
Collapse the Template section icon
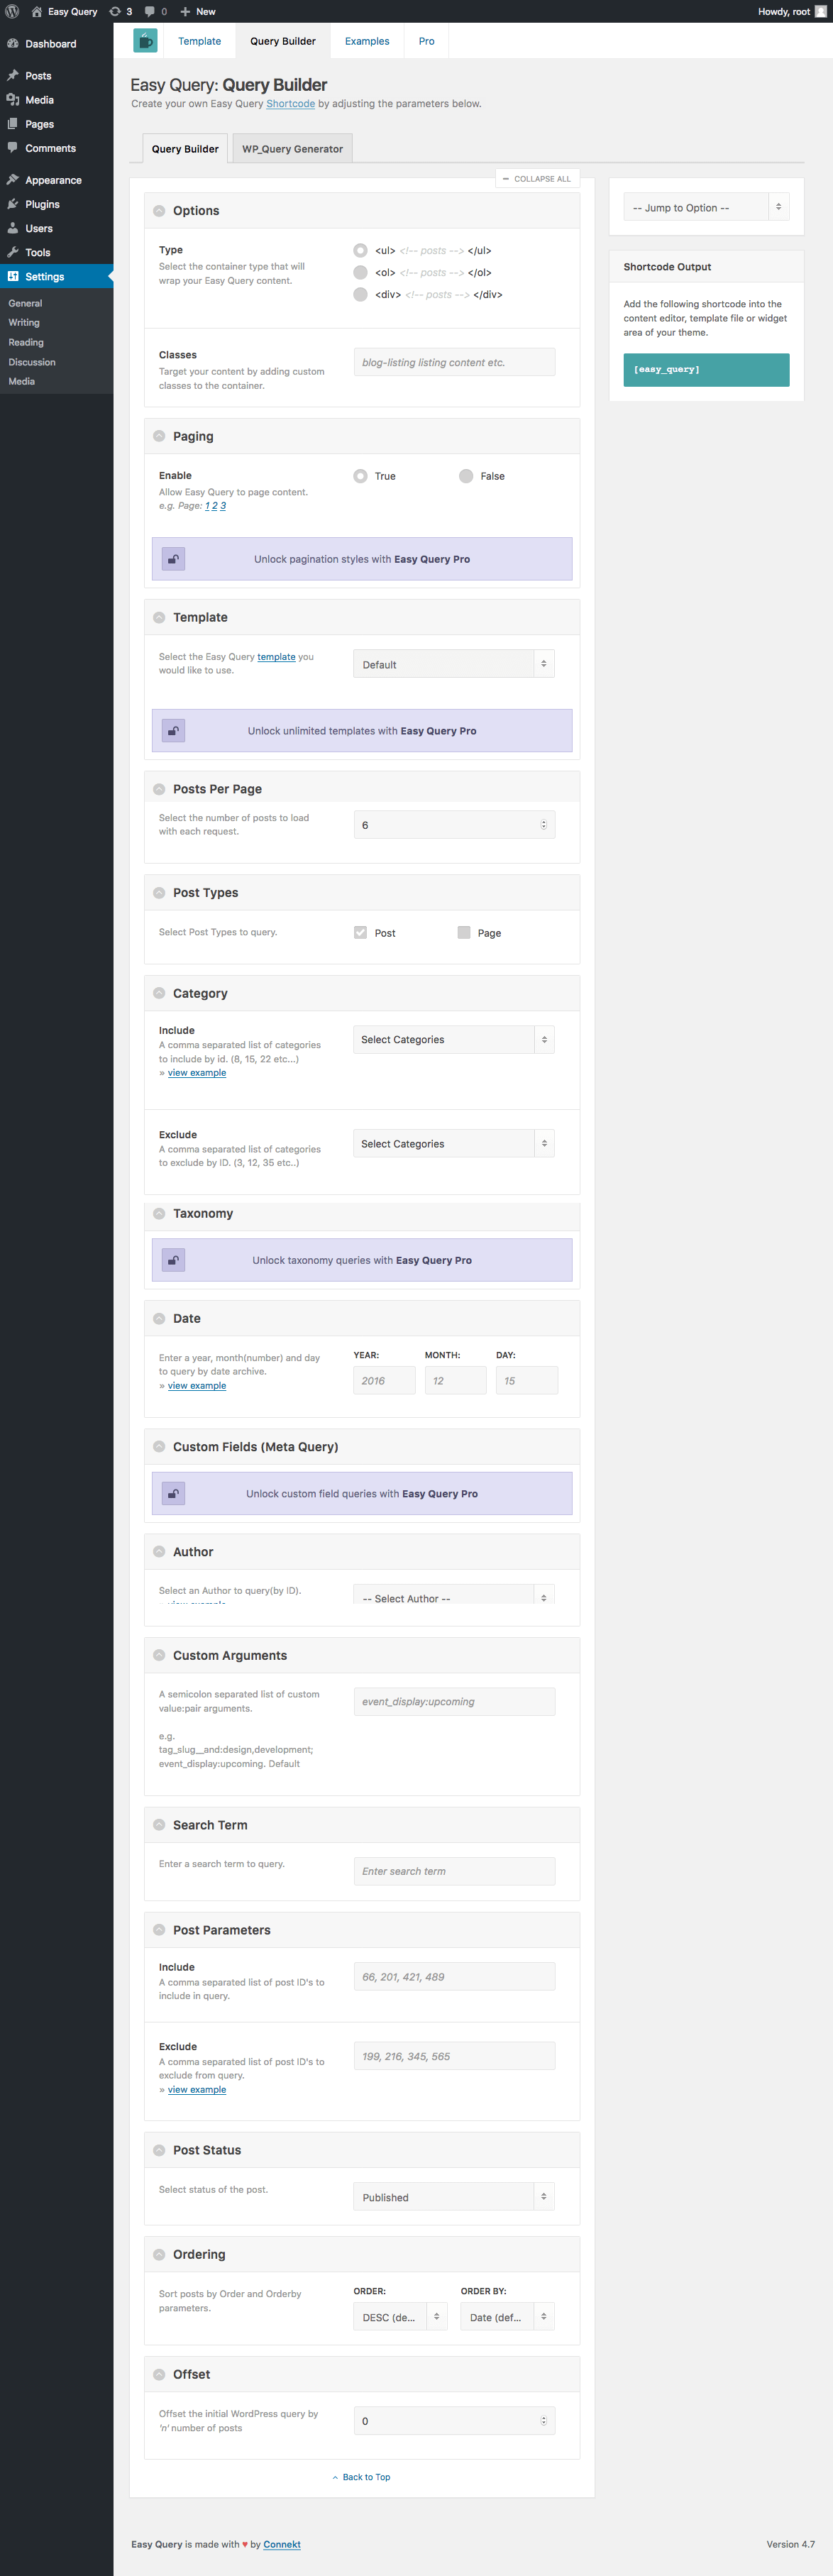(x=159, y=617)
